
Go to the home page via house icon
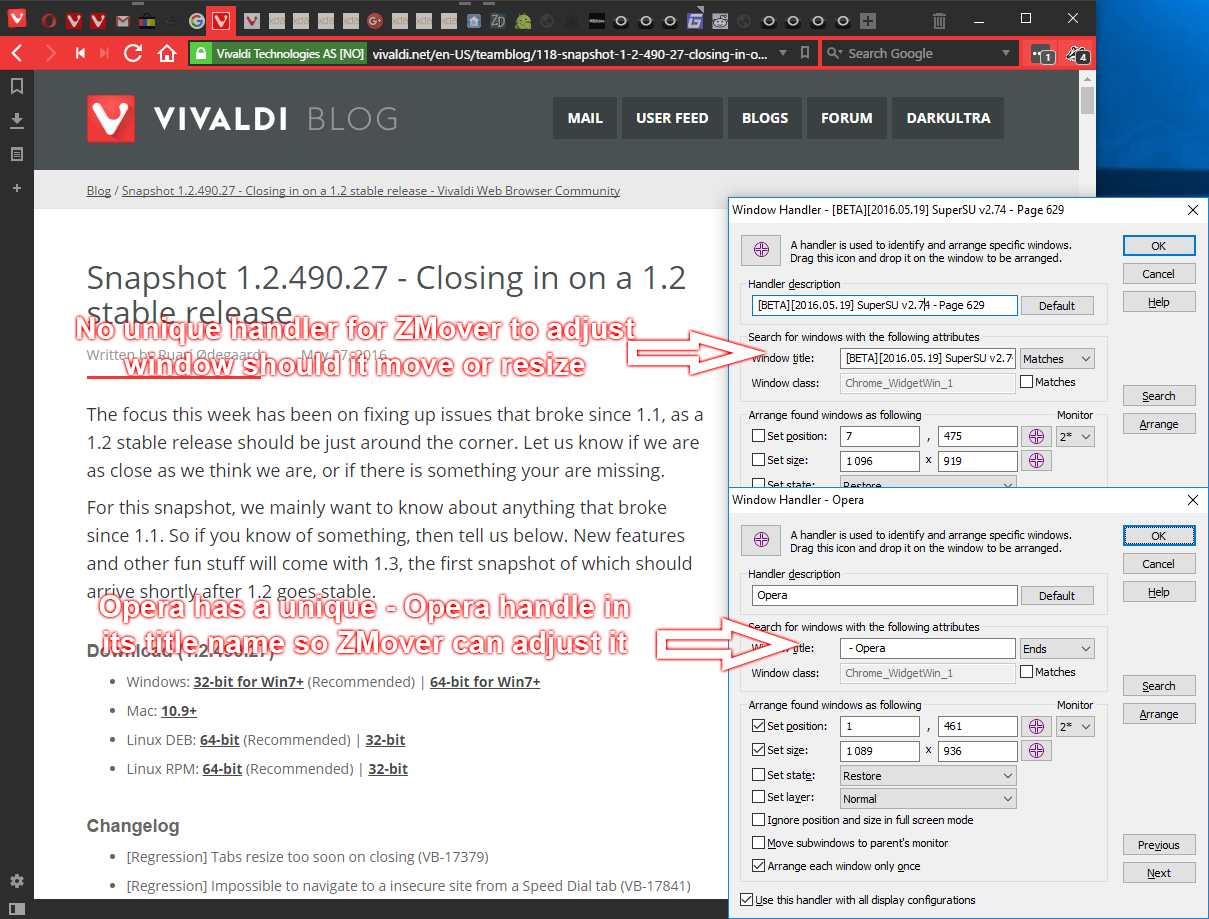(167, 53)
